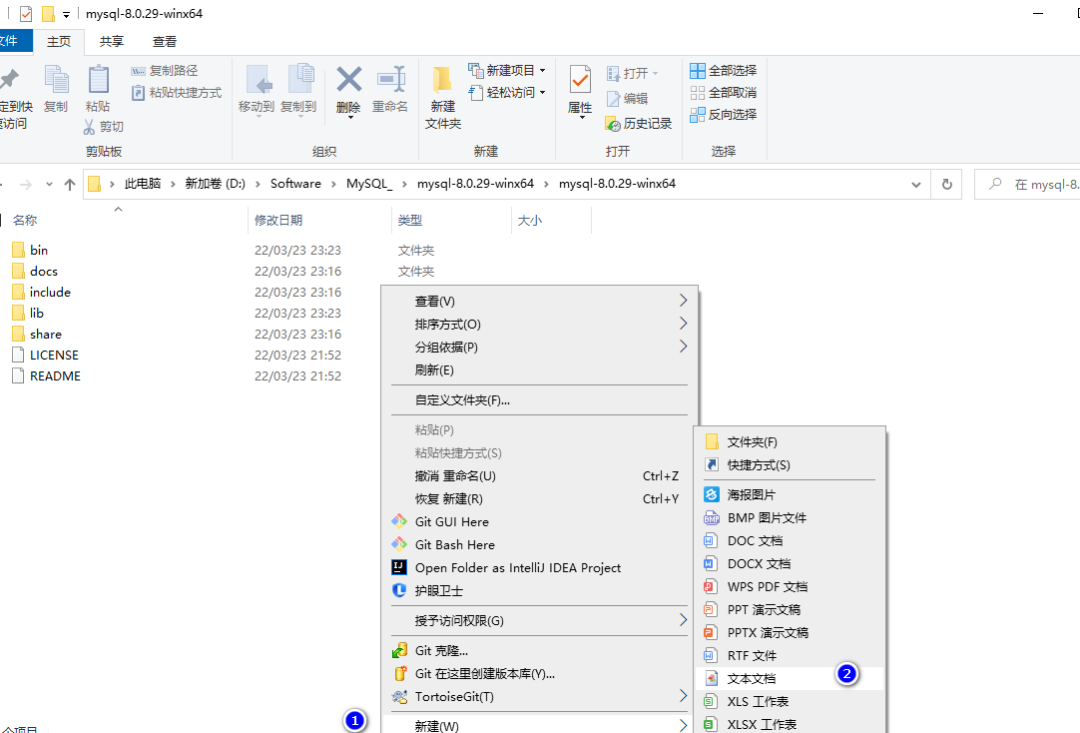This screenshot has width=1080, height=733.
Task: Choose 文本文档 in the New submenu
Action: (x=789, y=679)
